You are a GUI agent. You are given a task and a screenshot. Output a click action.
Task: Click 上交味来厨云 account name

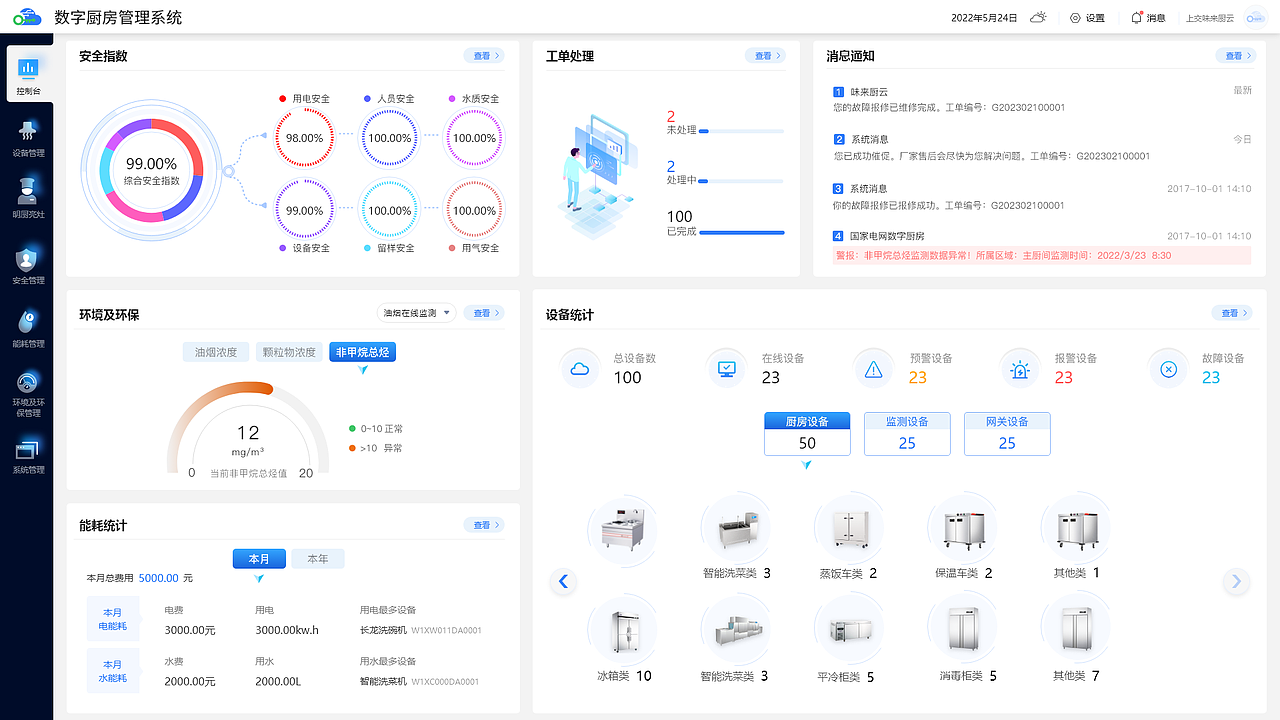click(1210, 18)
